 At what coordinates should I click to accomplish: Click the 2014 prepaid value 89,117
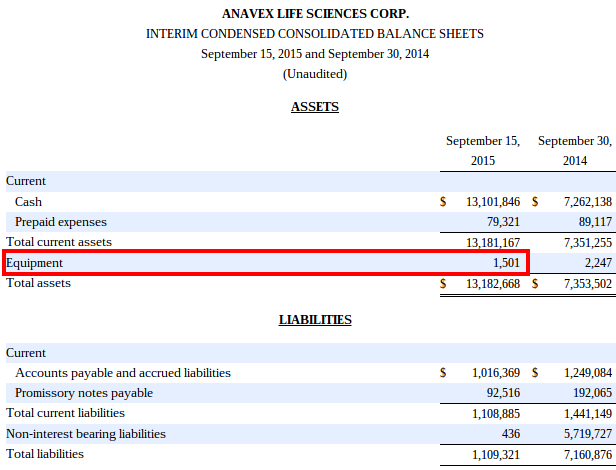pos(595,222)
